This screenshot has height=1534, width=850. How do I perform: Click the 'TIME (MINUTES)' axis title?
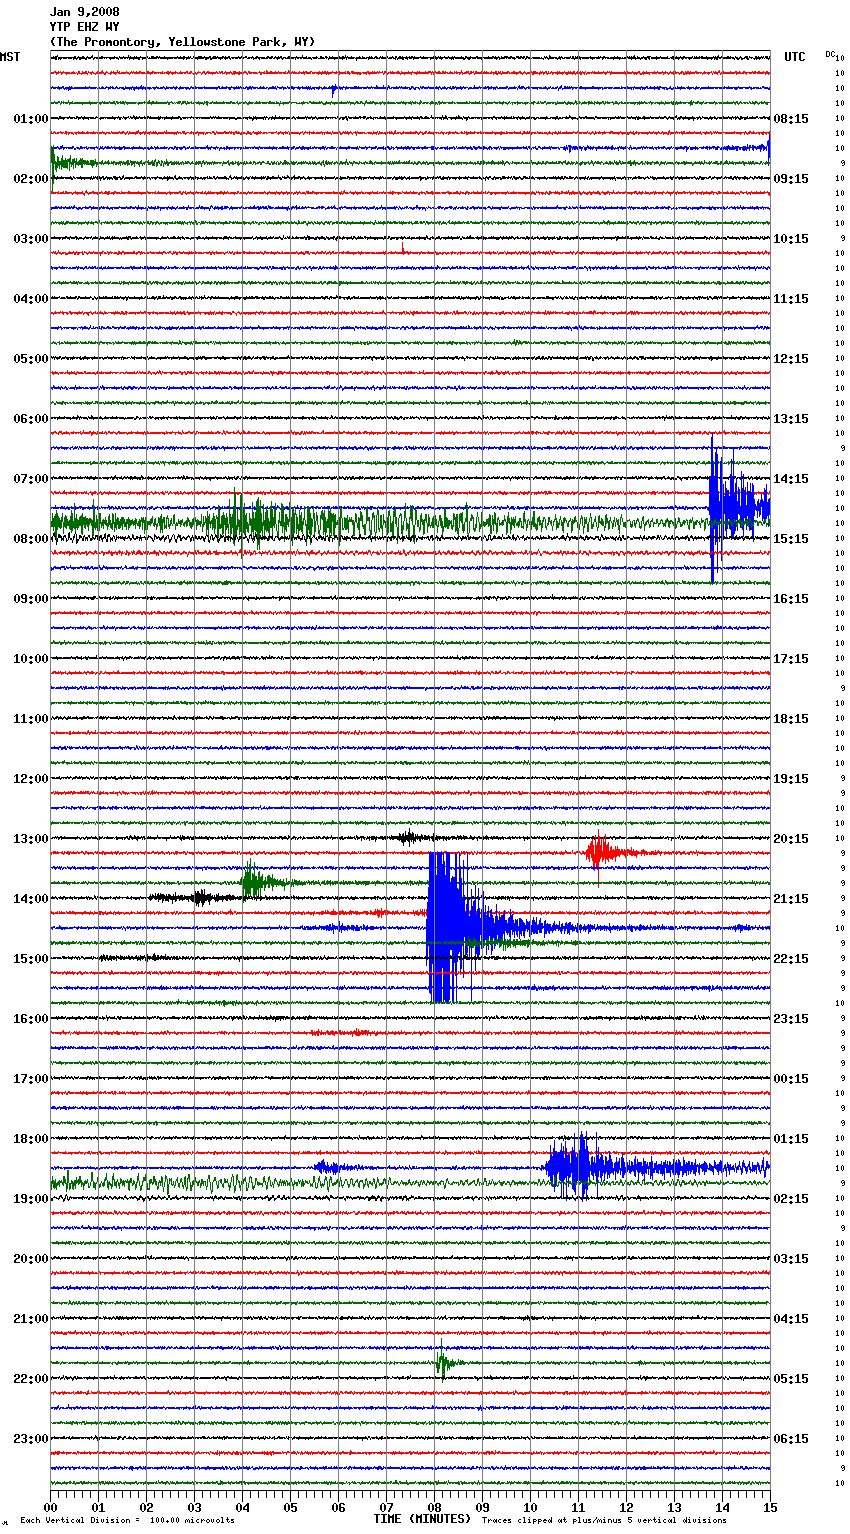[x=422, y=1519]
